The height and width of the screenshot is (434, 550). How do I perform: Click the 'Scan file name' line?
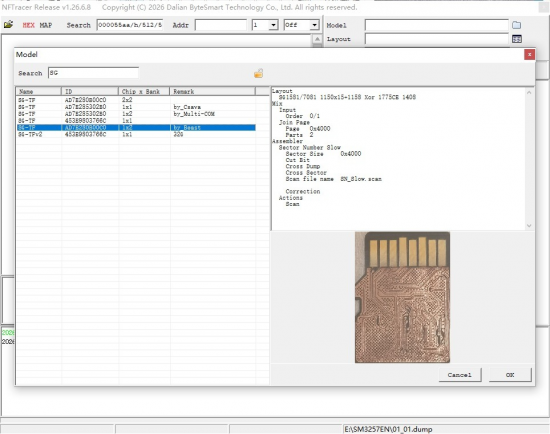(x=334, y=179)
